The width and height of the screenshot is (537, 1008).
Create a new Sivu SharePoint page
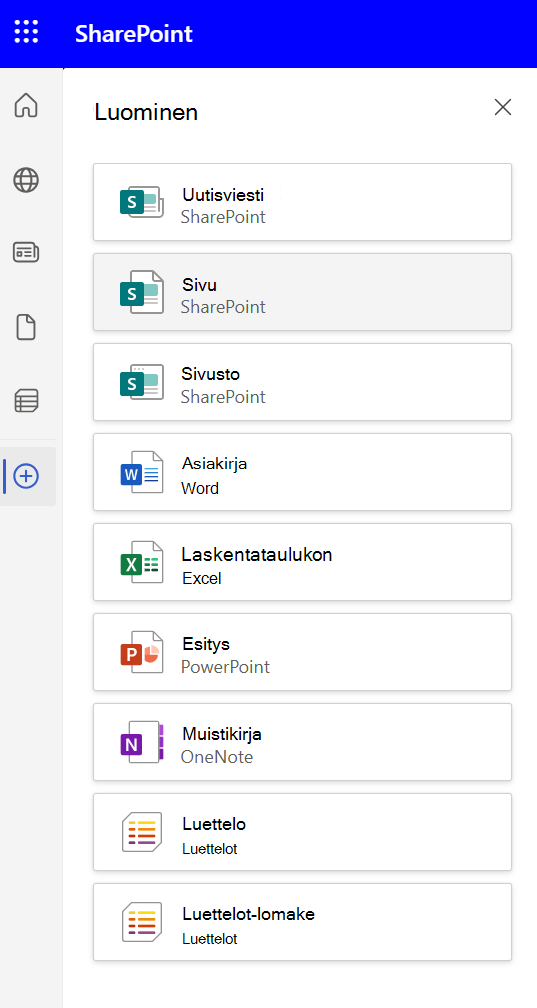(302, 292)
